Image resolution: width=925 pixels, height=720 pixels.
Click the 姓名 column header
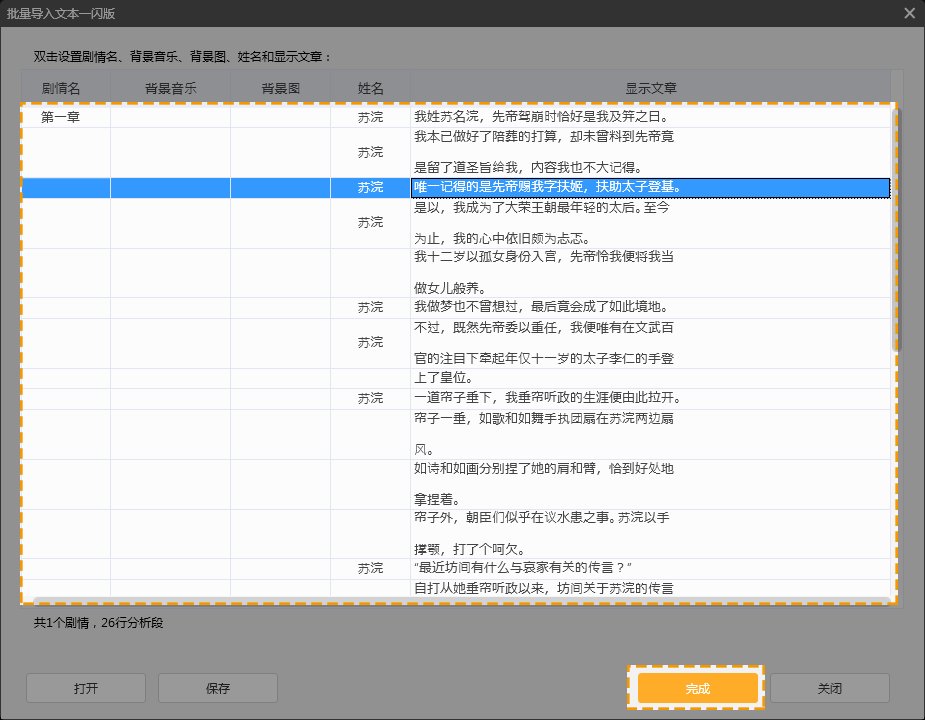tap(370, 88)
